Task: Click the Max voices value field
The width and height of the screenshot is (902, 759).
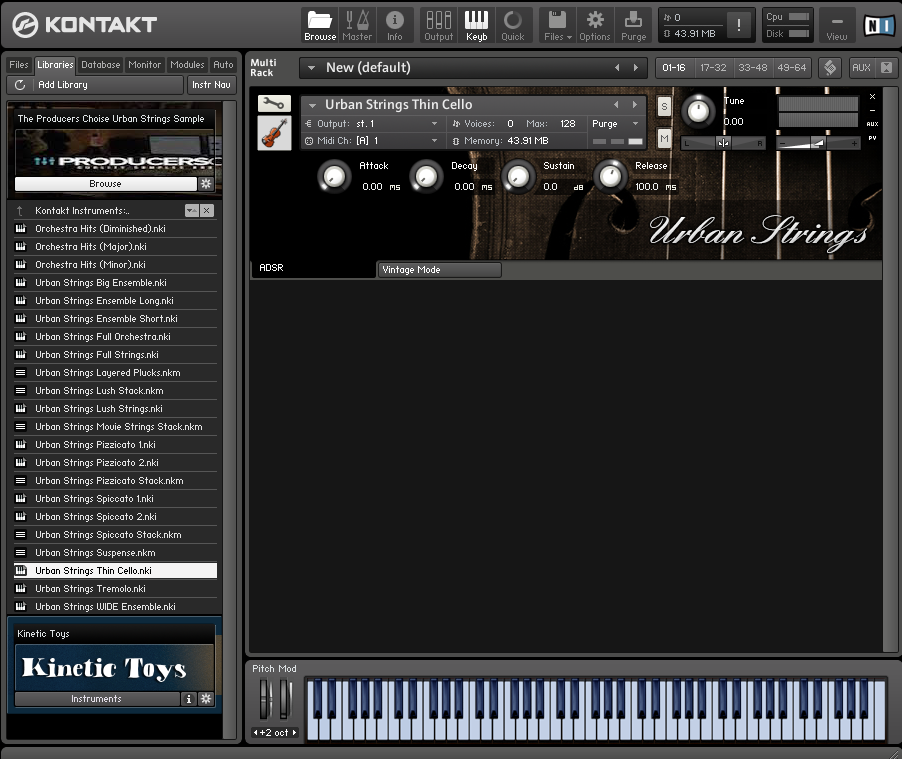Action: pyautogui.click(x=568, y=124)
